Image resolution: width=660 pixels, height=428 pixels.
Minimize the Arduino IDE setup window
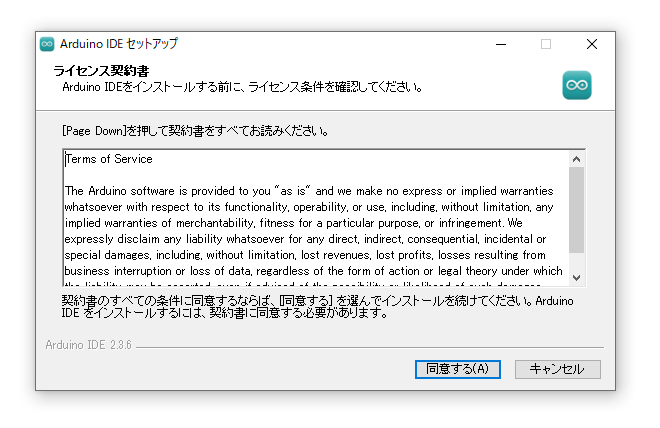point(501,44)
